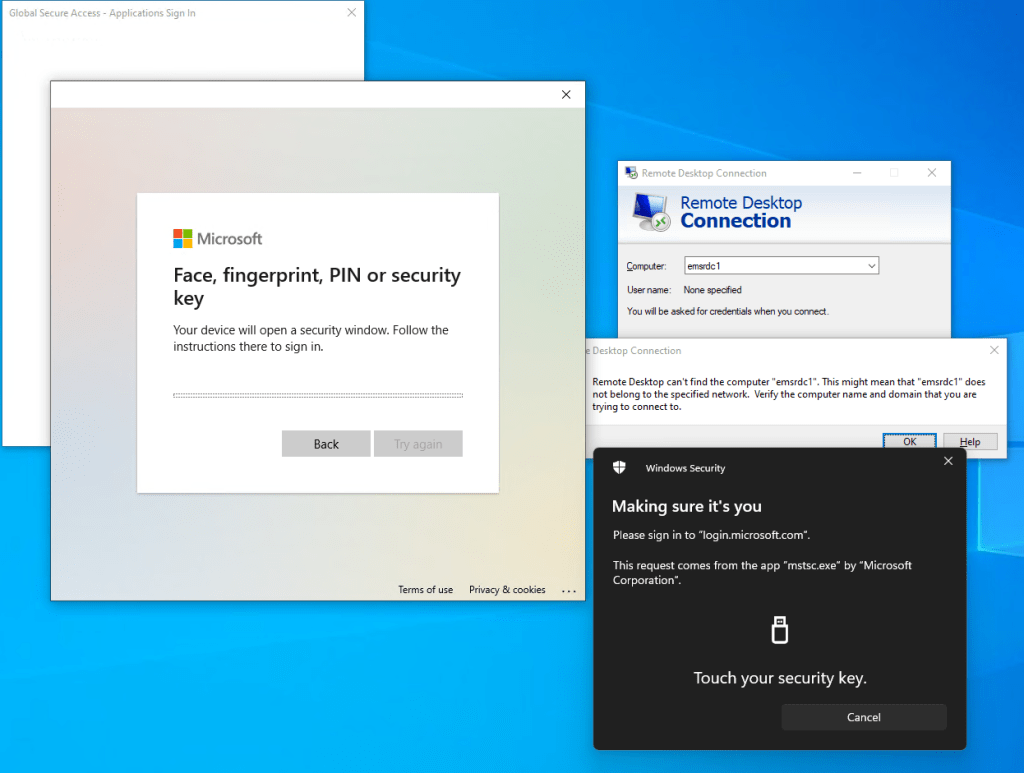
Task: Click the Try again button
Action: pyautogui.click(x=418, y=444)
